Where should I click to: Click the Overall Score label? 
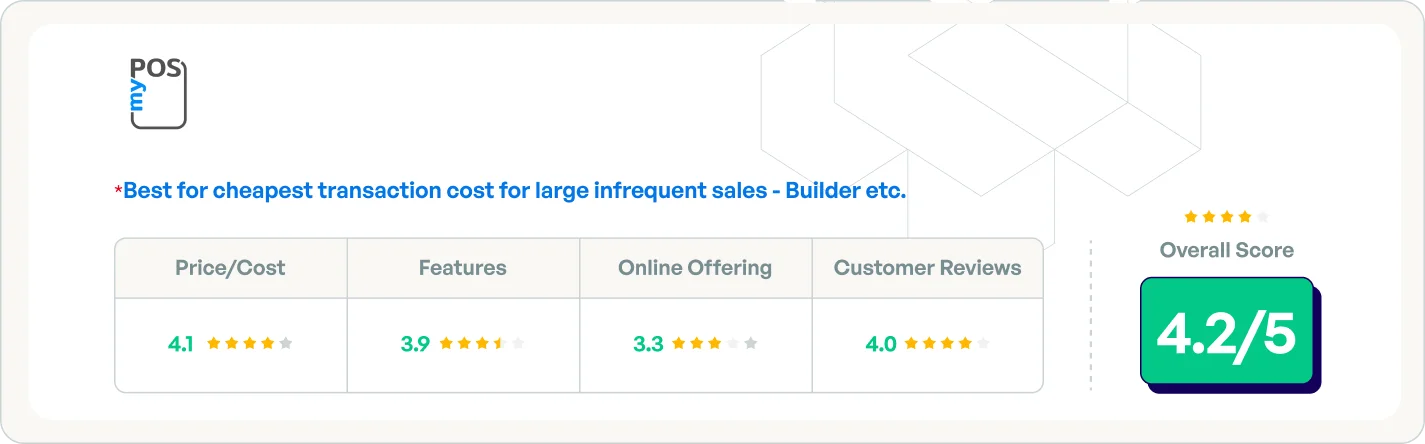(1227, 250)
